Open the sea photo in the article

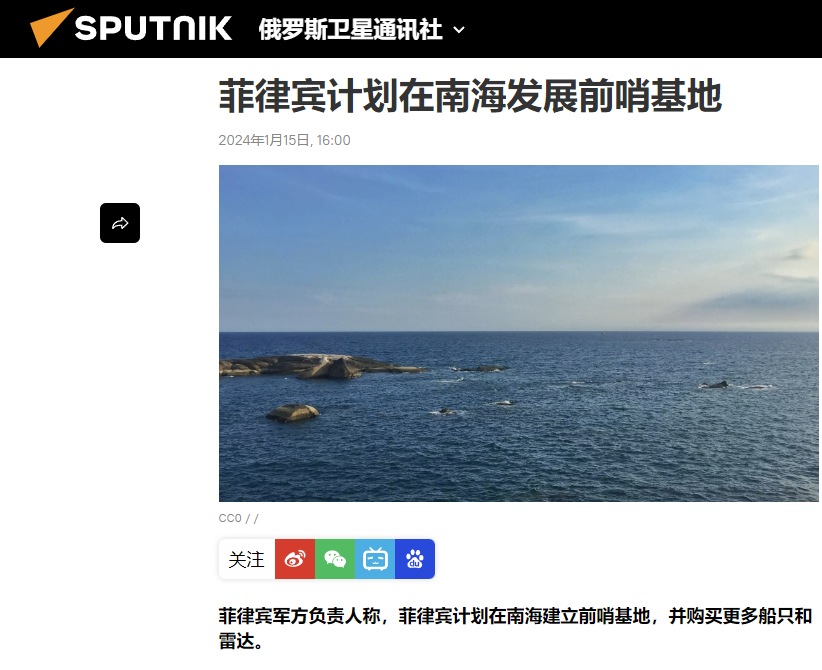[518, 333]
